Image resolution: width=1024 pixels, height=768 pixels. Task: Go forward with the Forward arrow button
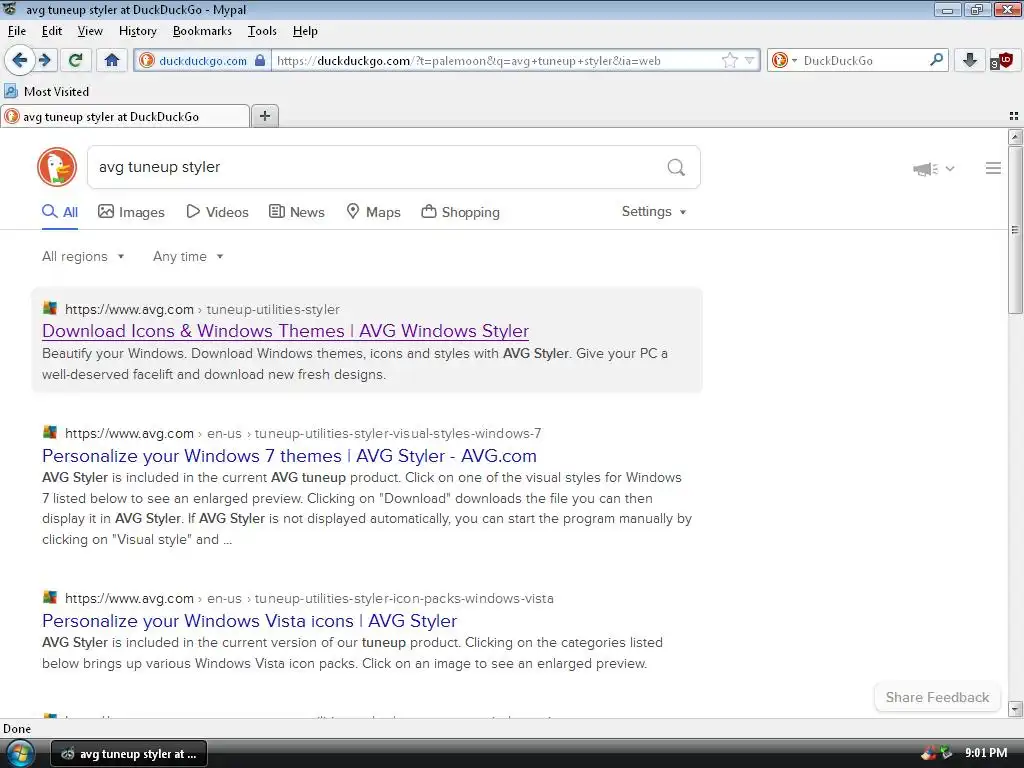[x=45, y=60]
